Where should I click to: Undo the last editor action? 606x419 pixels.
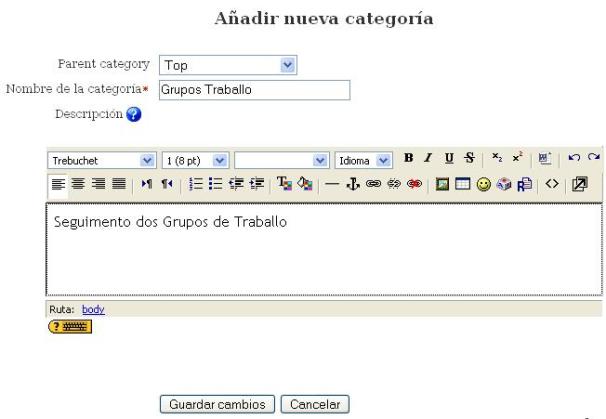click(574, 158)
